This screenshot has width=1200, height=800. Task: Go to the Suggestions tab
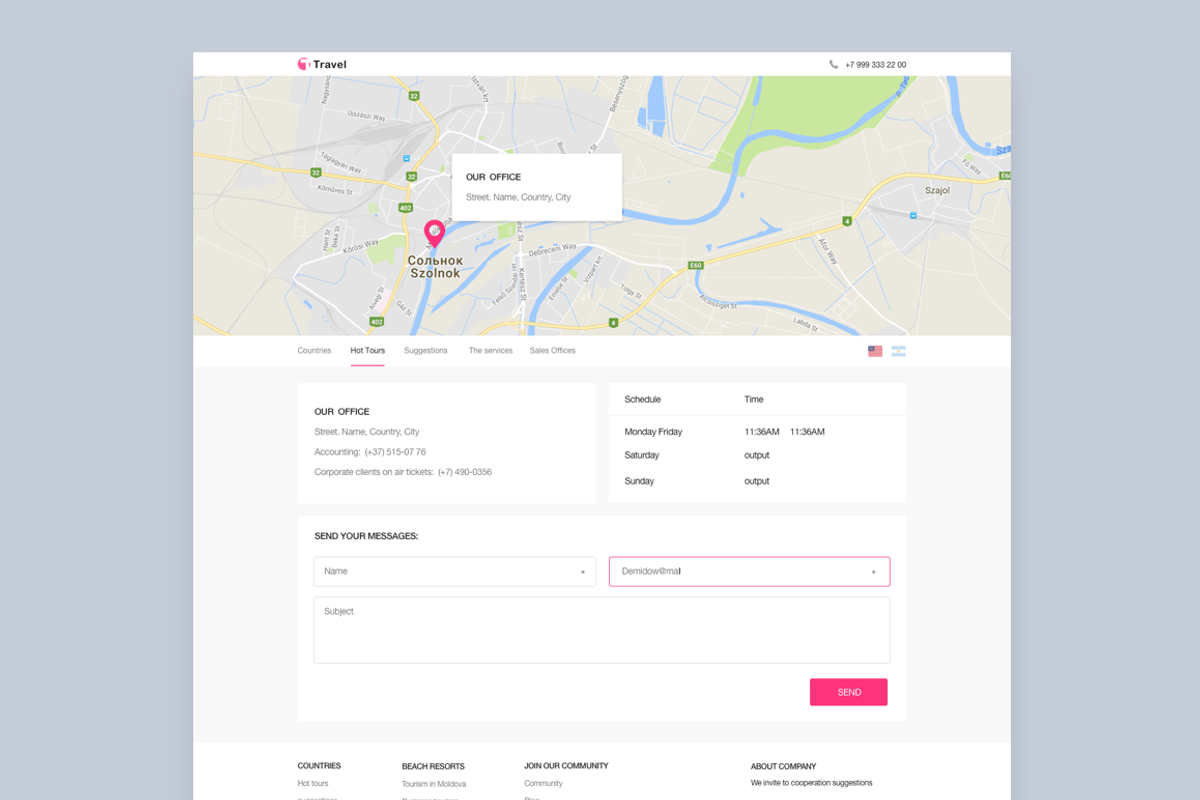point(426,351)
